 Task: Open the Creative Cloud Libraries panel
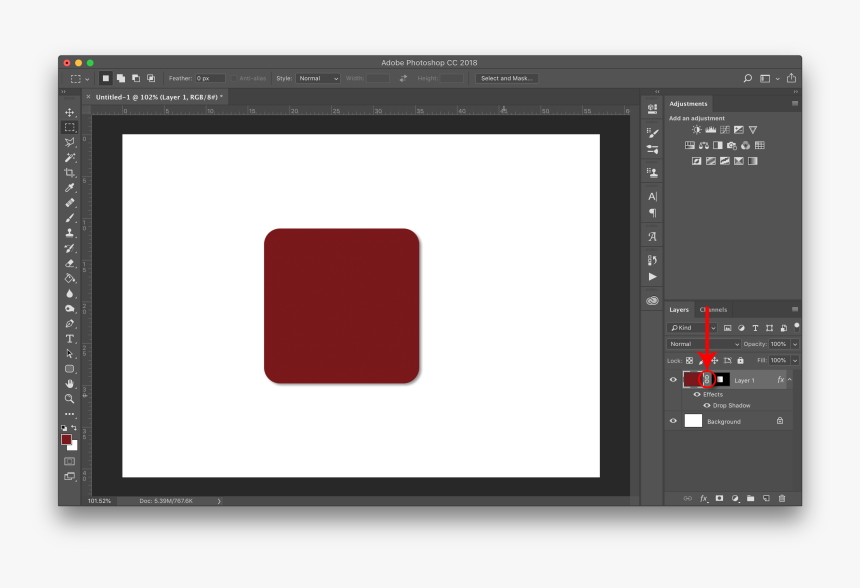(x=652, y=301)
